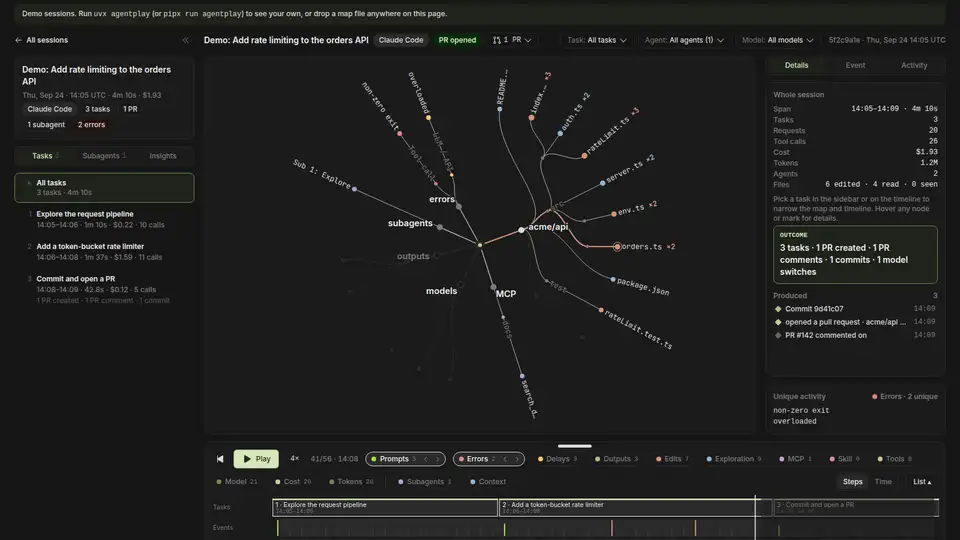Click timeline segment Add a token-bucket rate limiter
Viewport: 960px width, 540px height.
click(x=635, y=508)
